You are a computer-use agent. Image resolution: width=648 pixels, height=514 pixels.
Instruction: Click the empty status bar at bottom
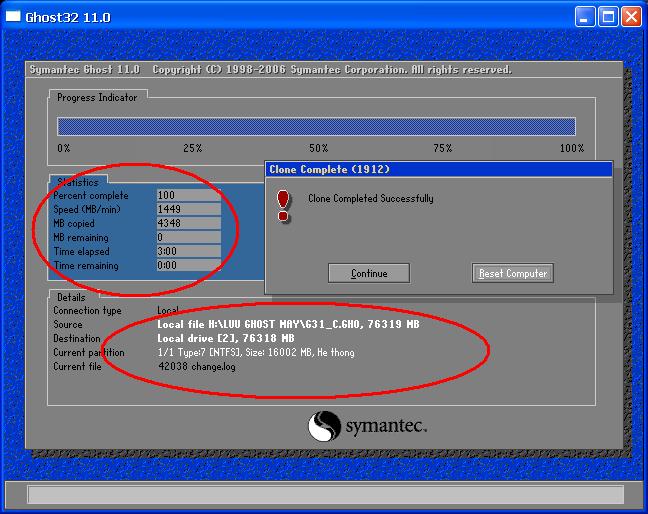coord(324,494)
